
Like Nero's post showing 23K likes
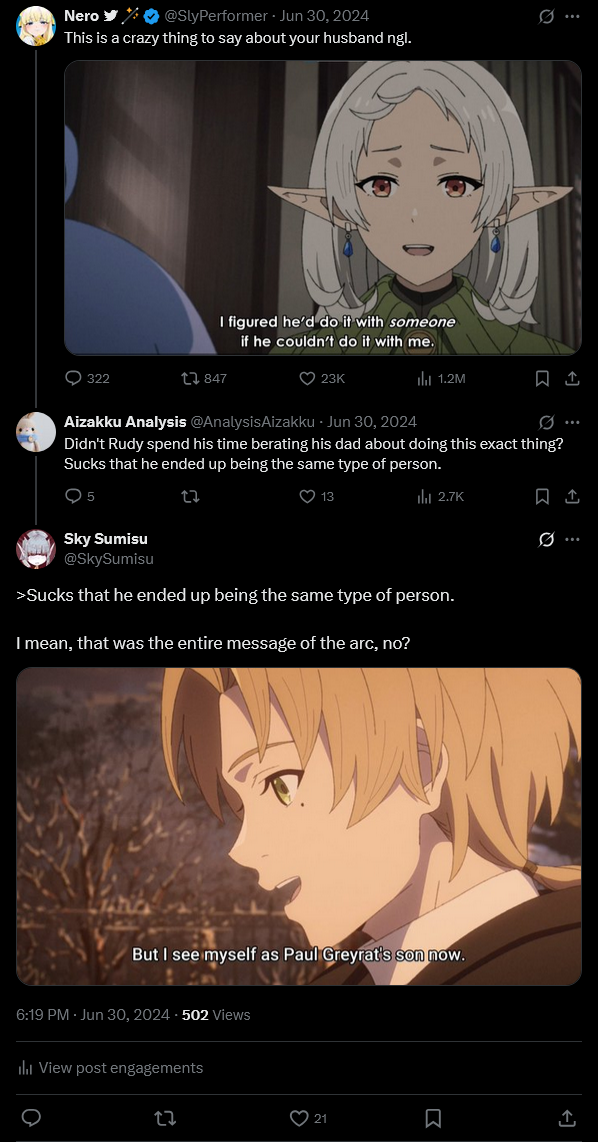click(322, 378)
